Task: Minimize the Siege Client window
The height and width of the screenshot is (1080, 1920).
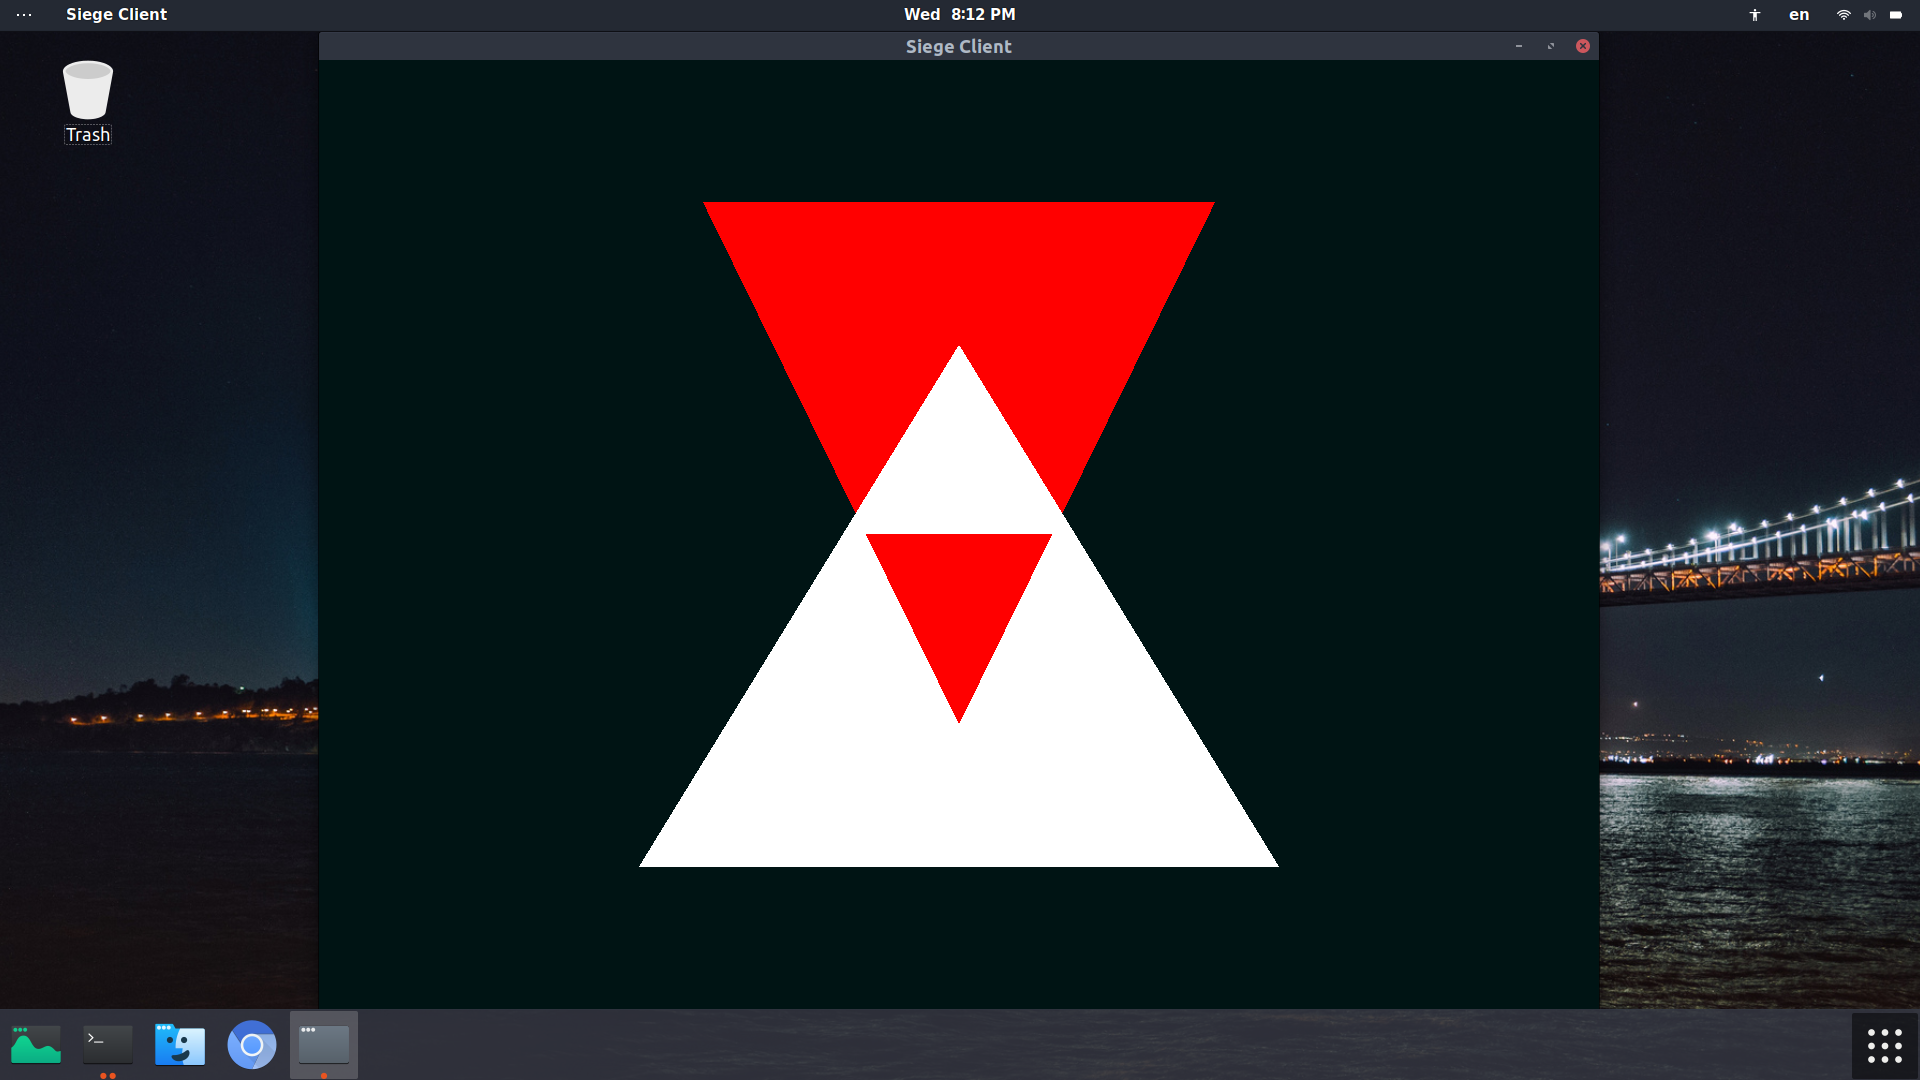Action: pyautogui.click(x=1518, y=46)
